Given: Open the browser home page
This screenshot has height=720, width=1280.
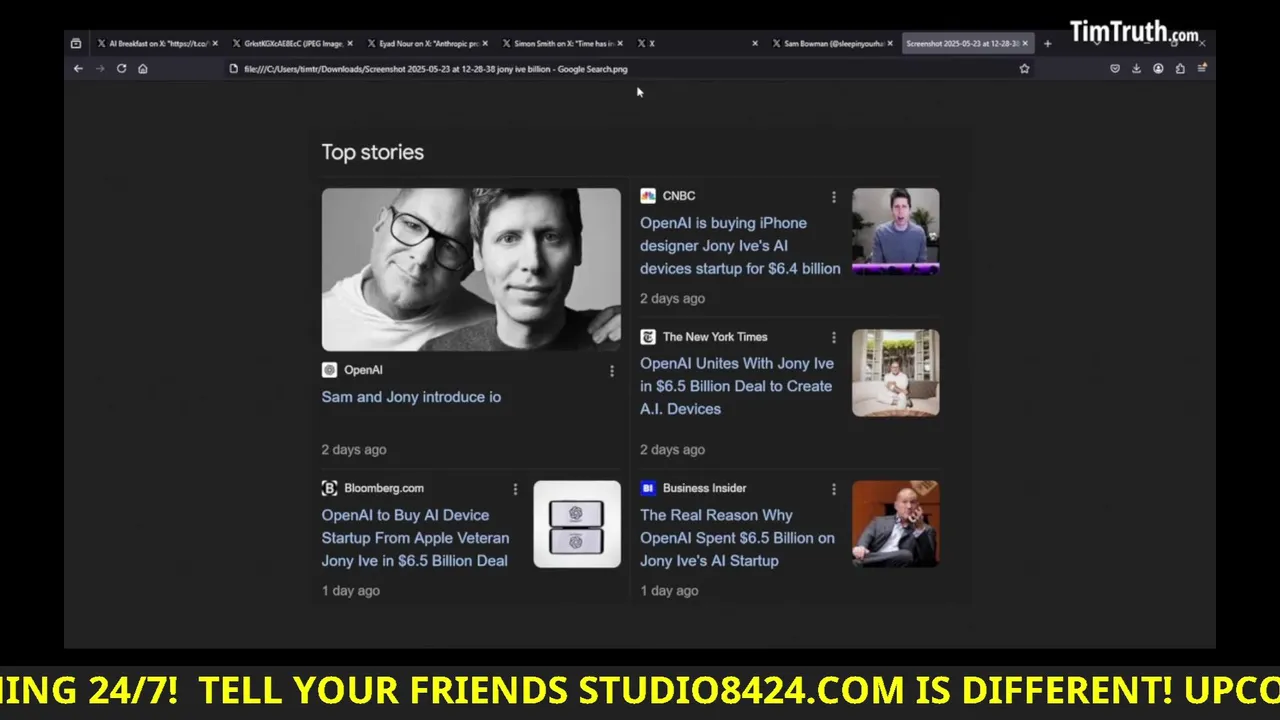Looking at the screenshot, I should pos(143,69).
